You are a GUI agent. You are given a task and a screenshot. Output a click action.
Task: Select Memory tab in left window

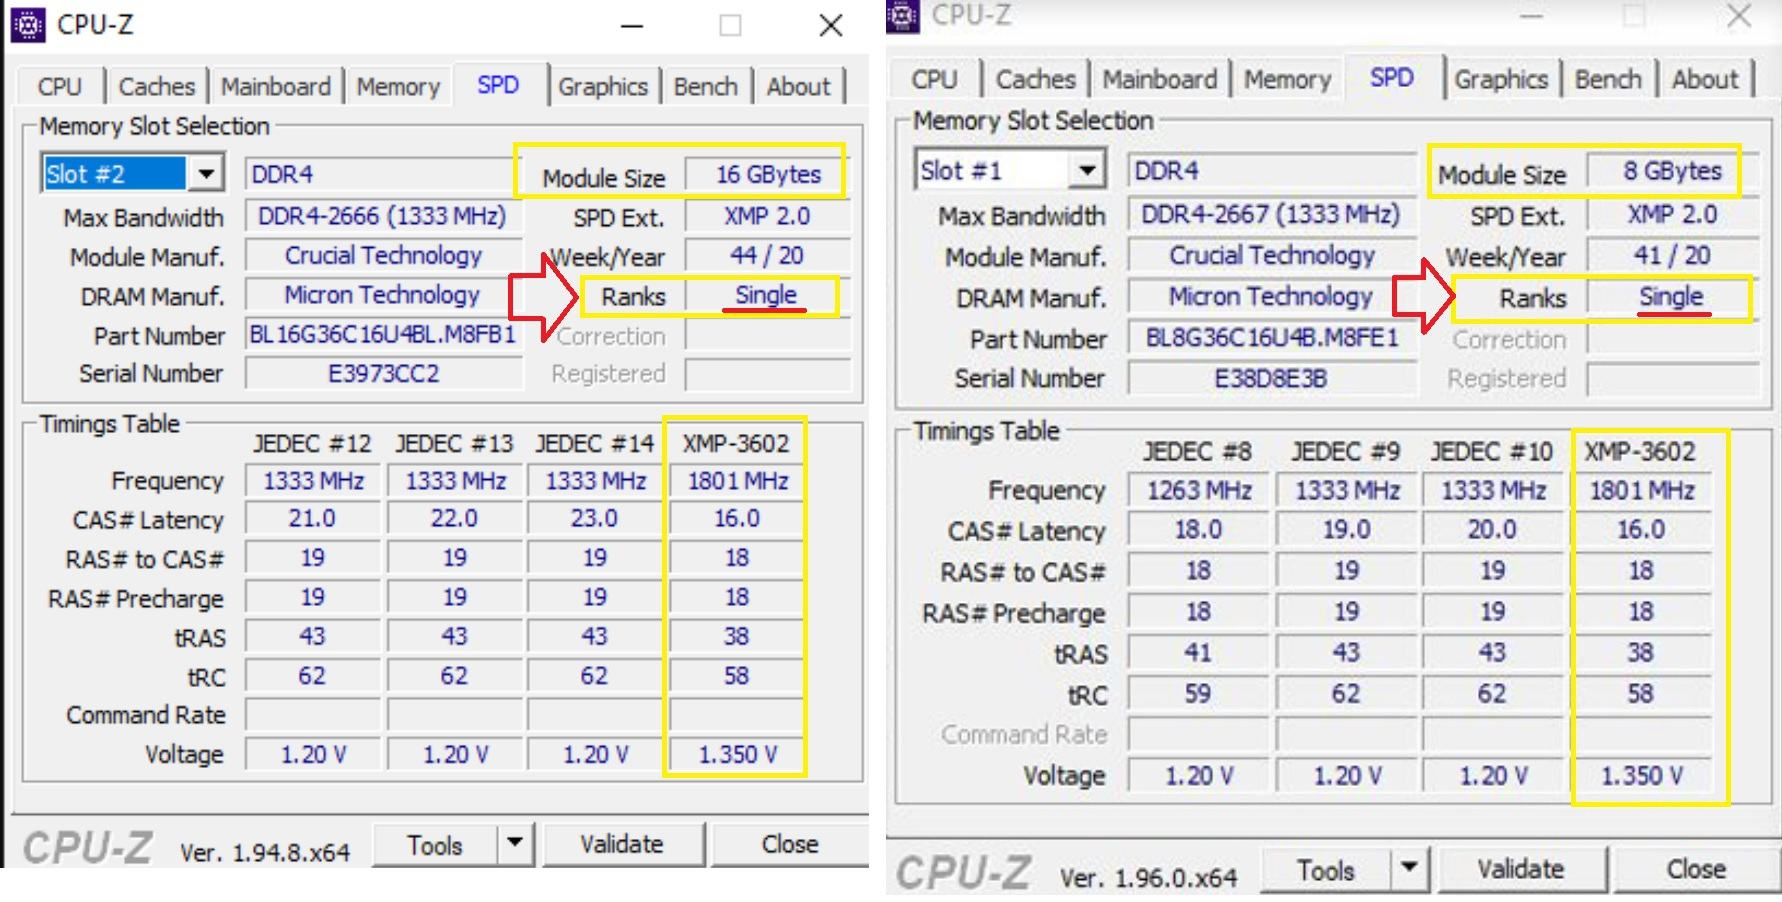pos(398,87)
